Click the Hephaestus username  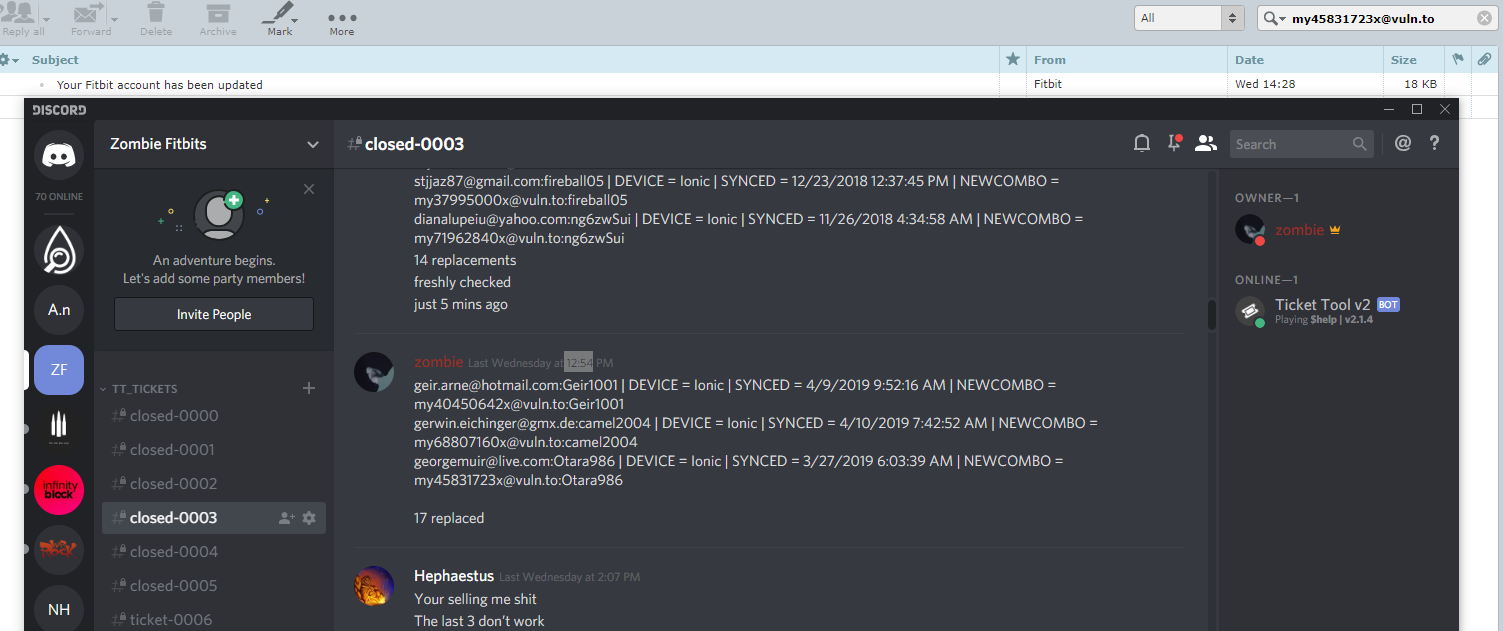[x=454, y=576]
